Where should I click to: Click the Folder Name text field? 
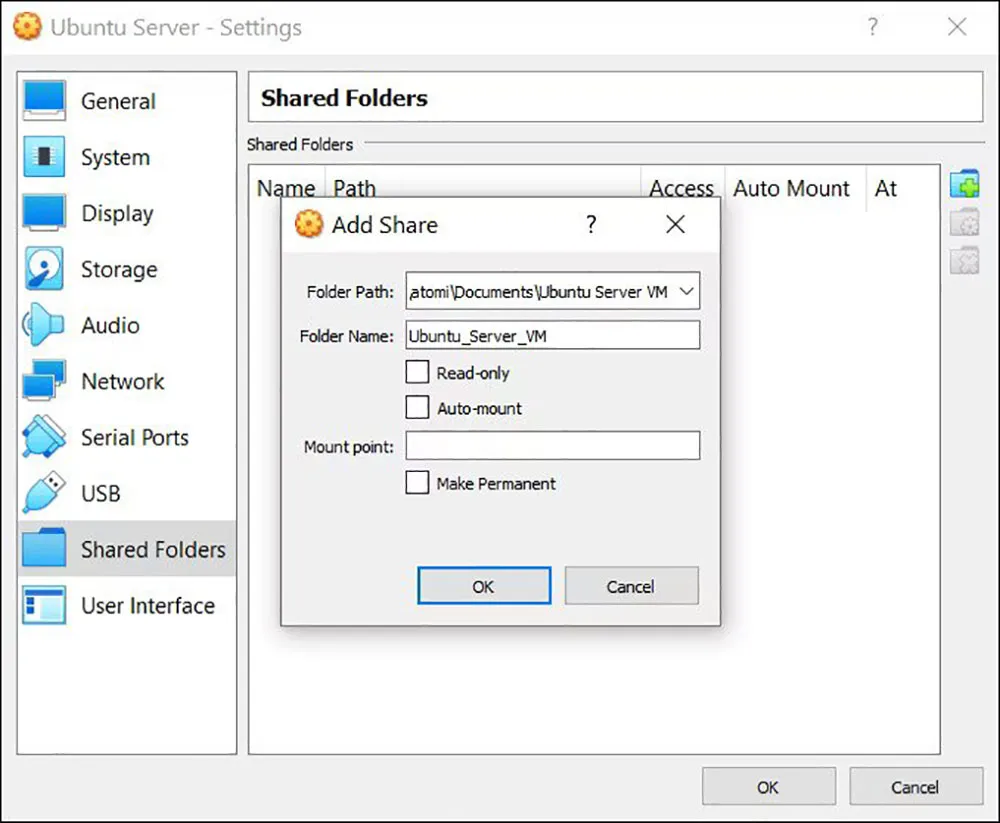pyautogui.click(x=552, y=336)
